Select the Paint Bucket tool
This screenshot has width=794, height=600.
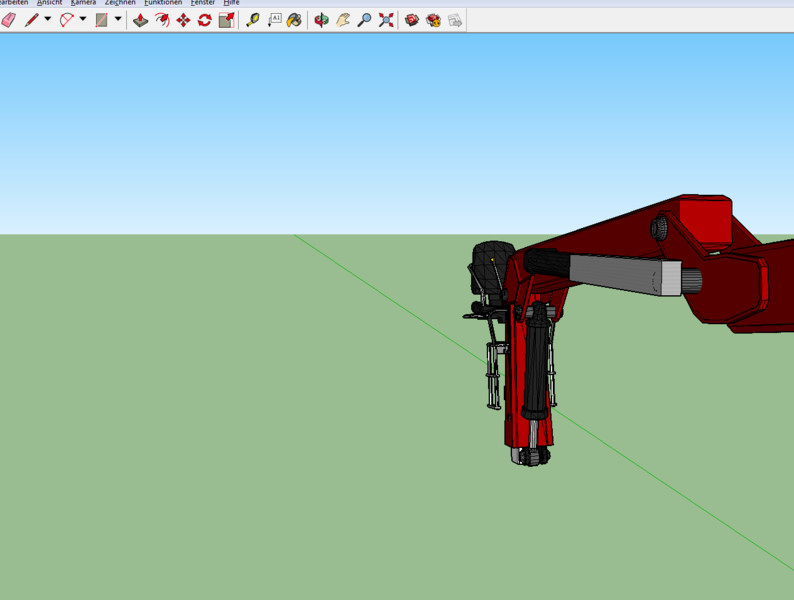294,20
